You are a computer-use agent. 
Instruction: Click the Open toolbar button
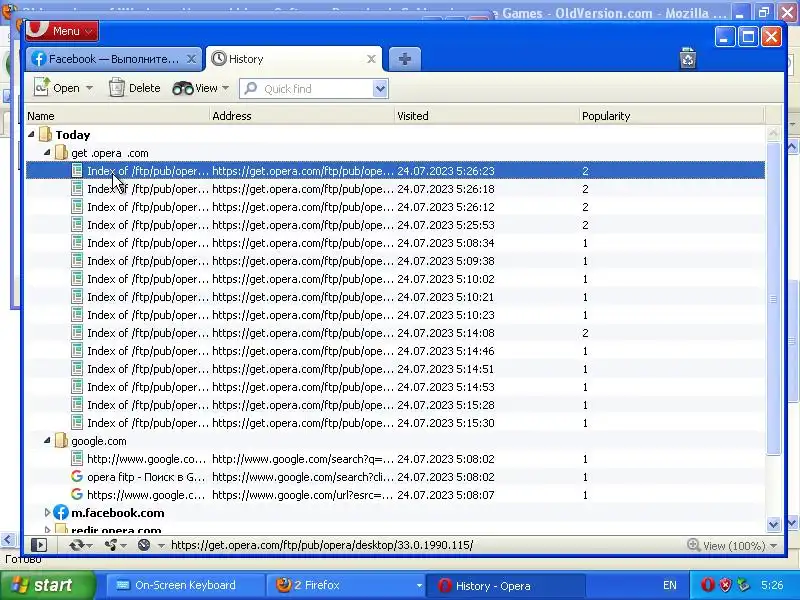click(x=57, y=88)
